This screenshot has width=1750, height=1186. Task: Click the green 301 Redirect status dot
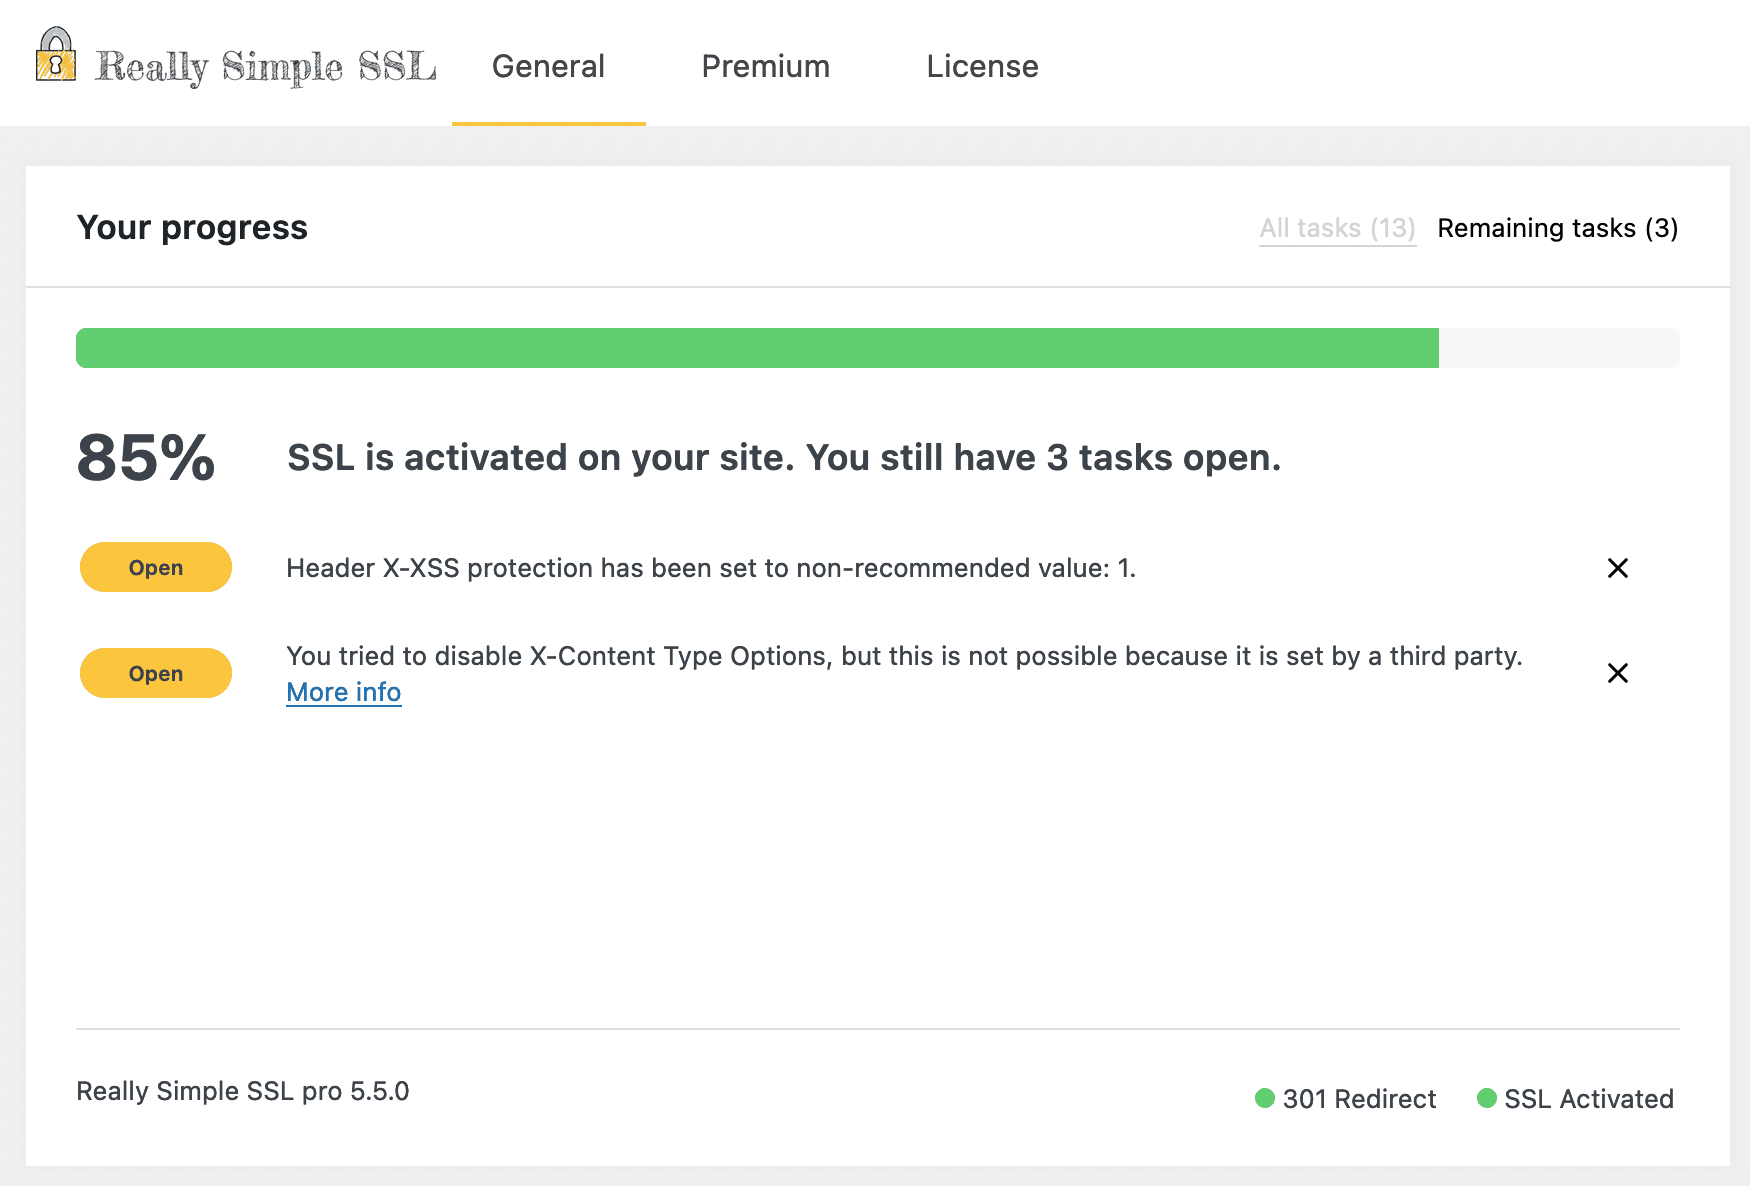pos(1265,1098)
